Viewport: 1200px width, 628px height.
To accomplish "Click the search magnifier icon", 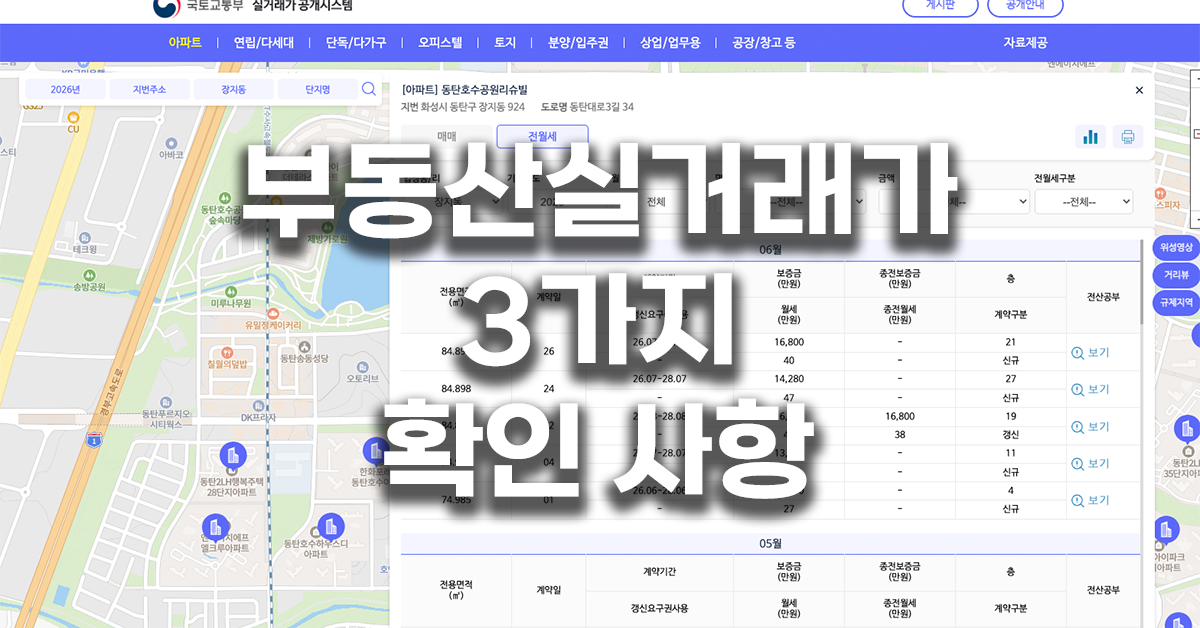I will click(369, 89).
